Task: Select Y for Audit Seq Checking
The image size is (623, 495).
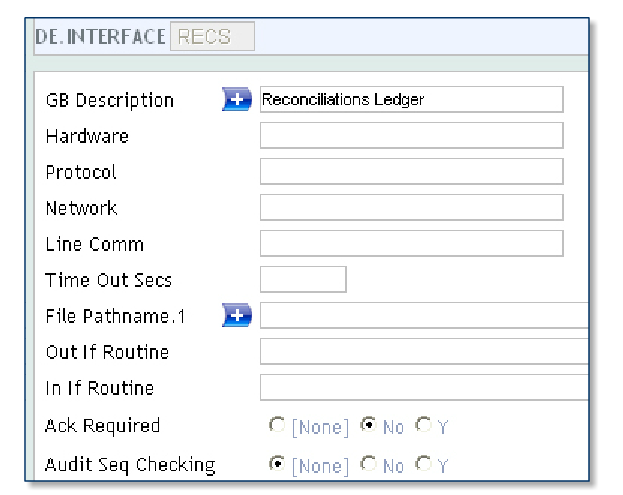Action: tap(426, 465)
